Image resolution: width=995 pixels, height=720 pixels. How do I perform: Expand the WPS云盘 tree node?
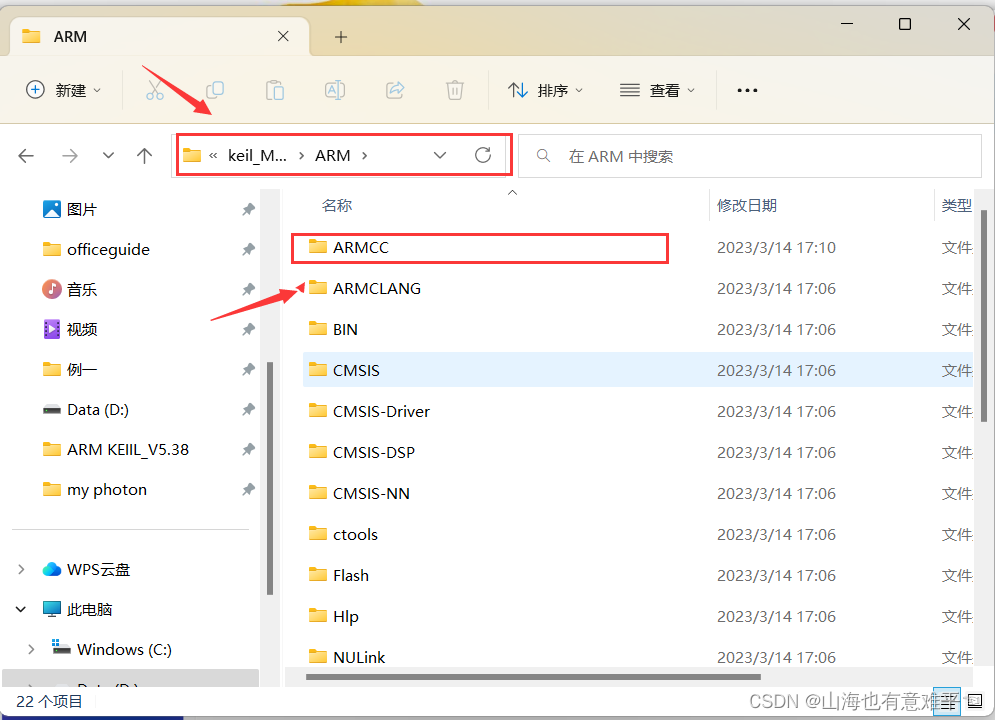[21, 569]
